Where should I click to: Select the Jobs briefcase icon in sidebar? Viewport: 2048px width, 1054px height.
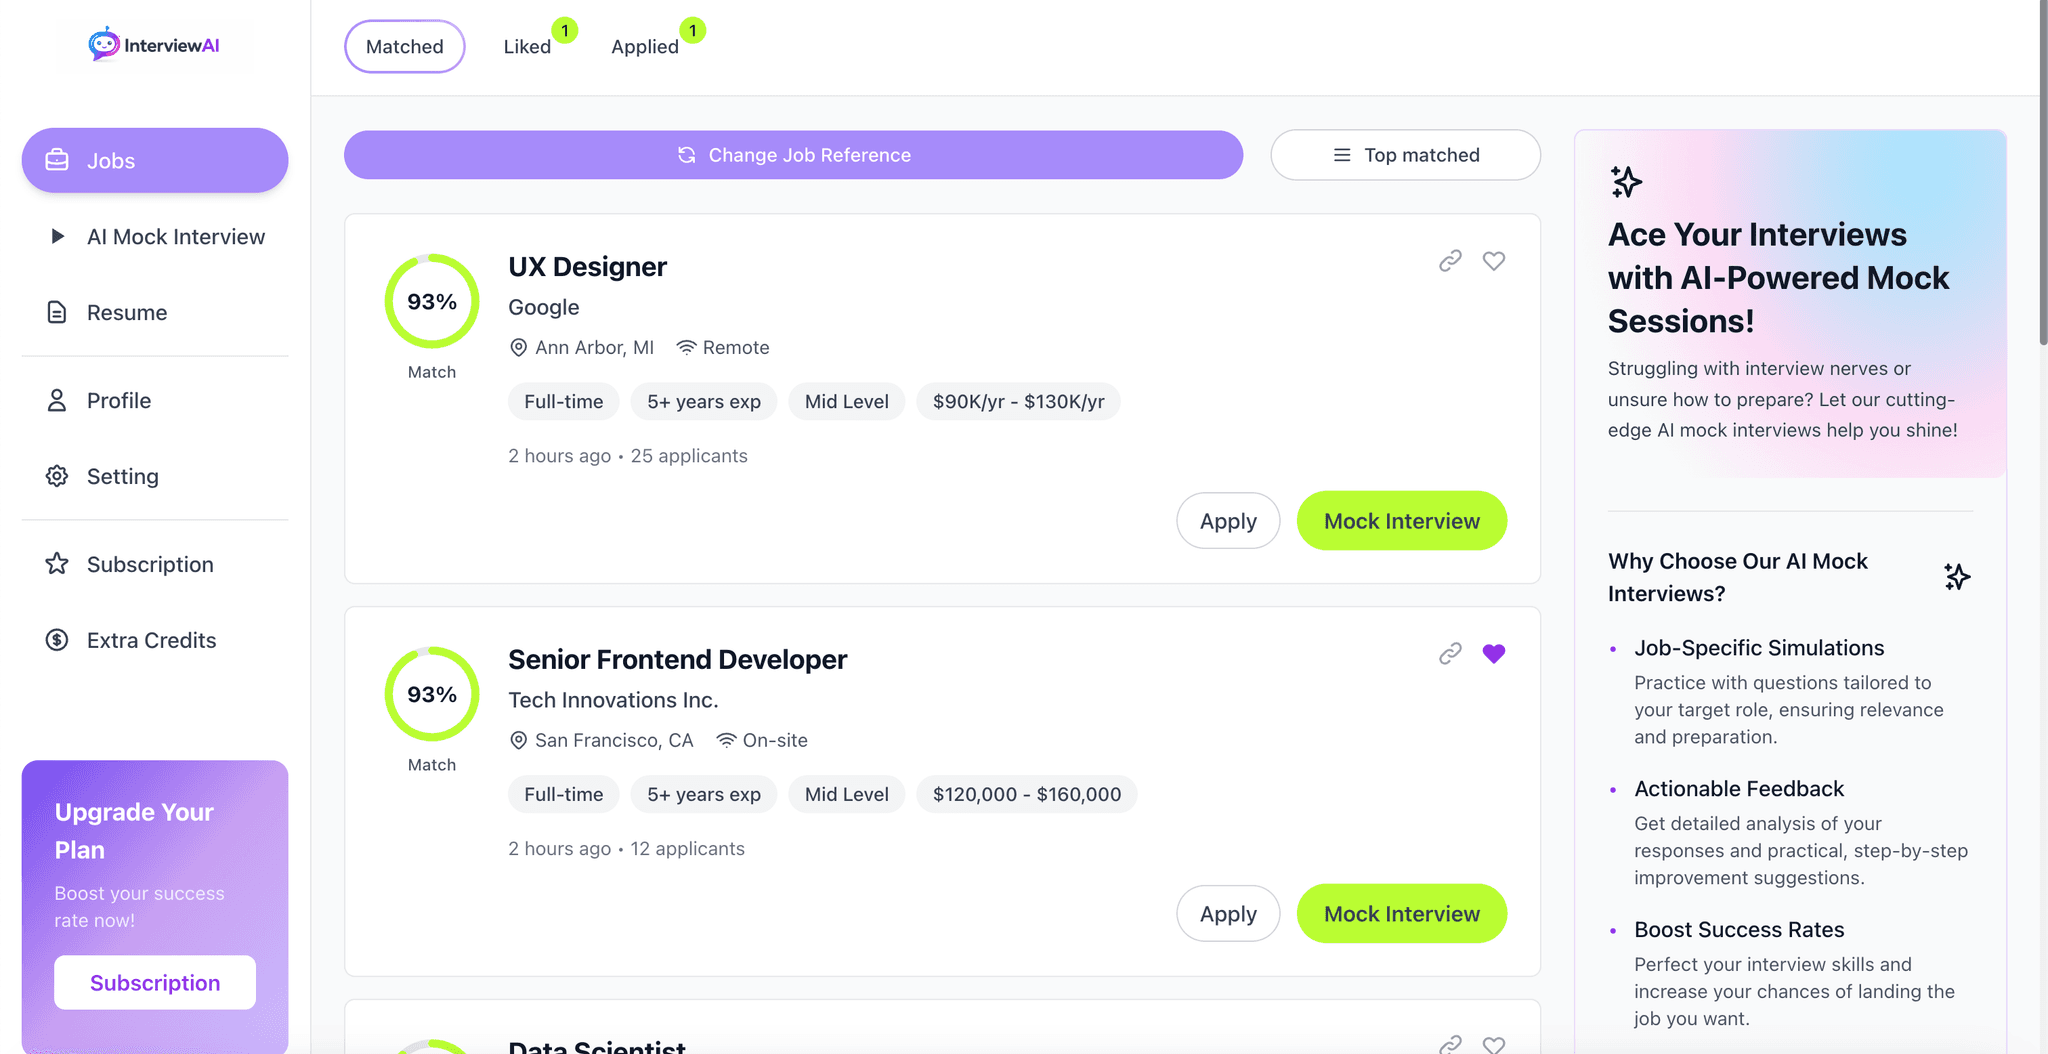[x=58, y=160]
